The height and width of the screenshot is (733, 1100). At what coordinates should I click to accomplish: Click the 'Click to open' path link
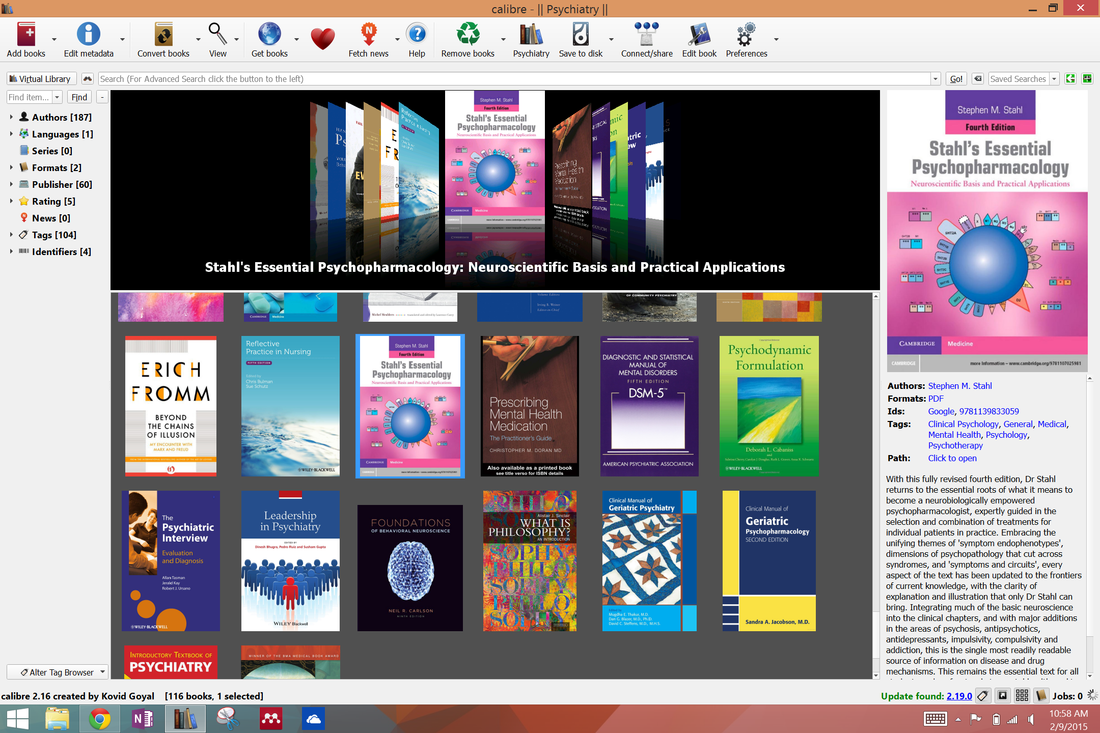(952, 458)
